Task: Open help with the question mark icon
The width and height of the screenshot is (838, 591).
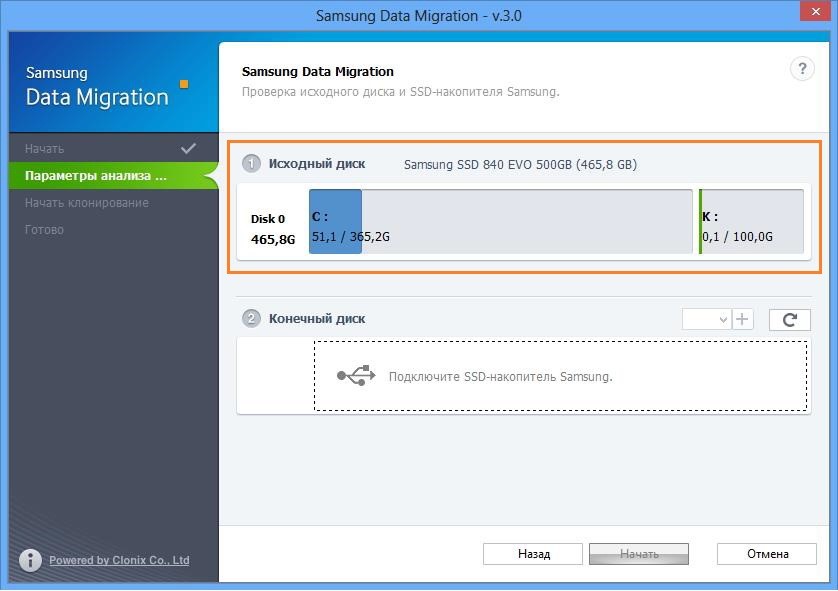Action: [x=801, y=69]
